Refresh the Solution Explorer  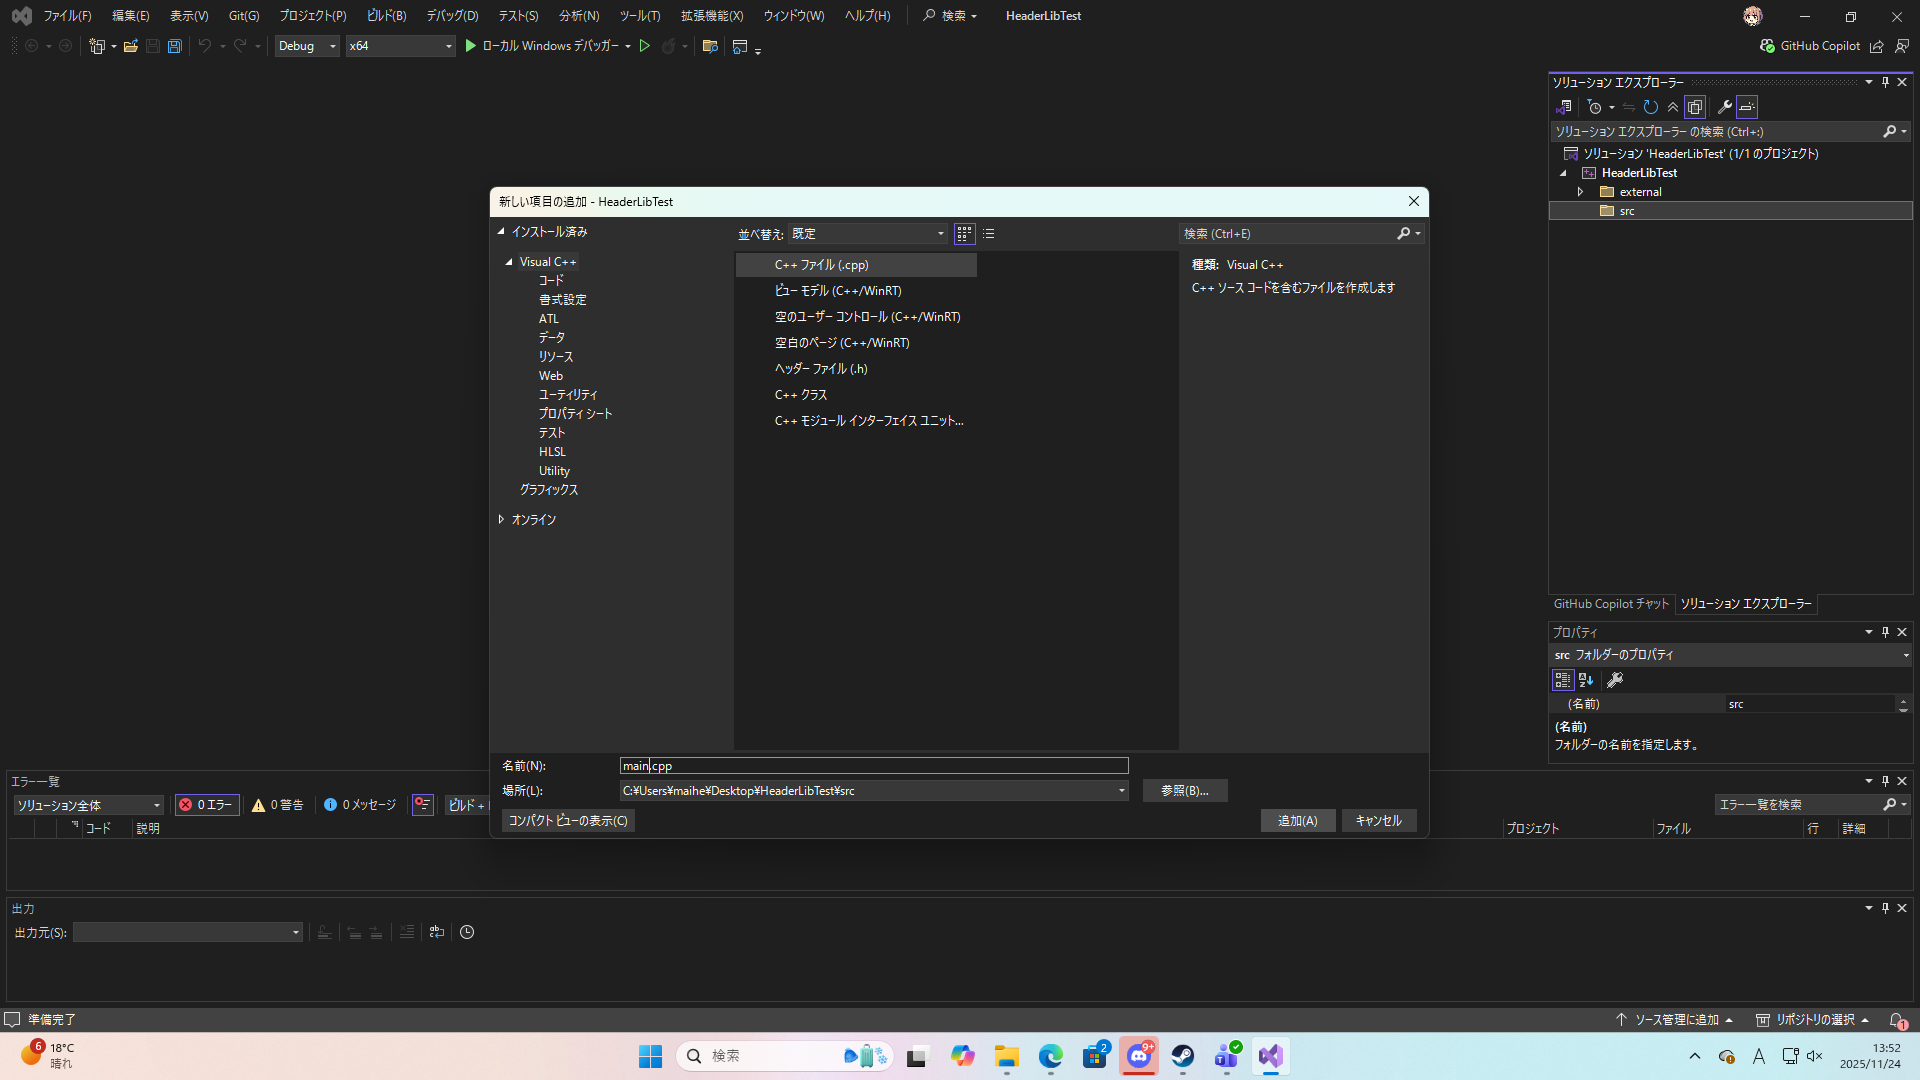tap(1651, 107)
